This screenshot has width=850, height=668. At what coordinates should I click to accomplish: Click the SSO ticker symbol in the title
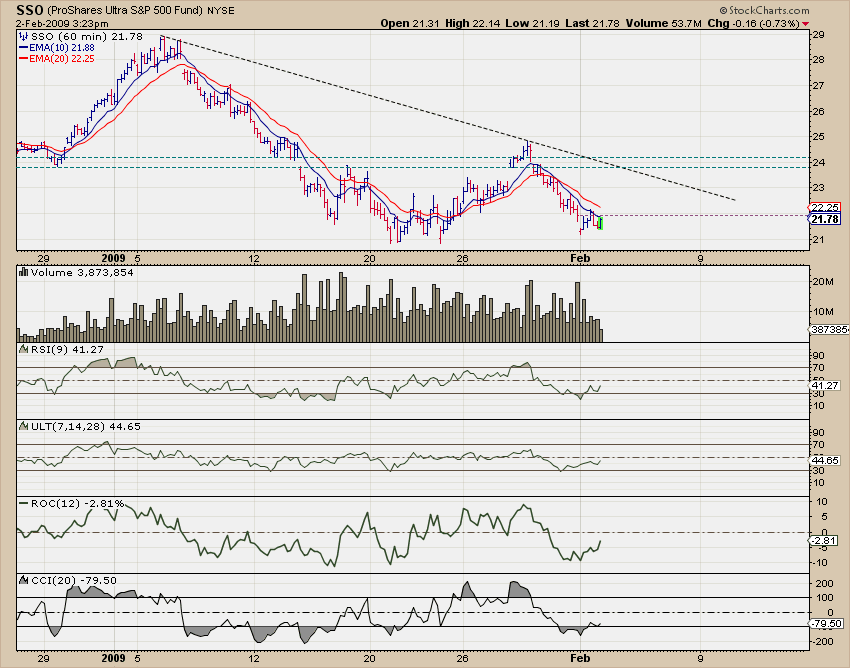[29, 10]
